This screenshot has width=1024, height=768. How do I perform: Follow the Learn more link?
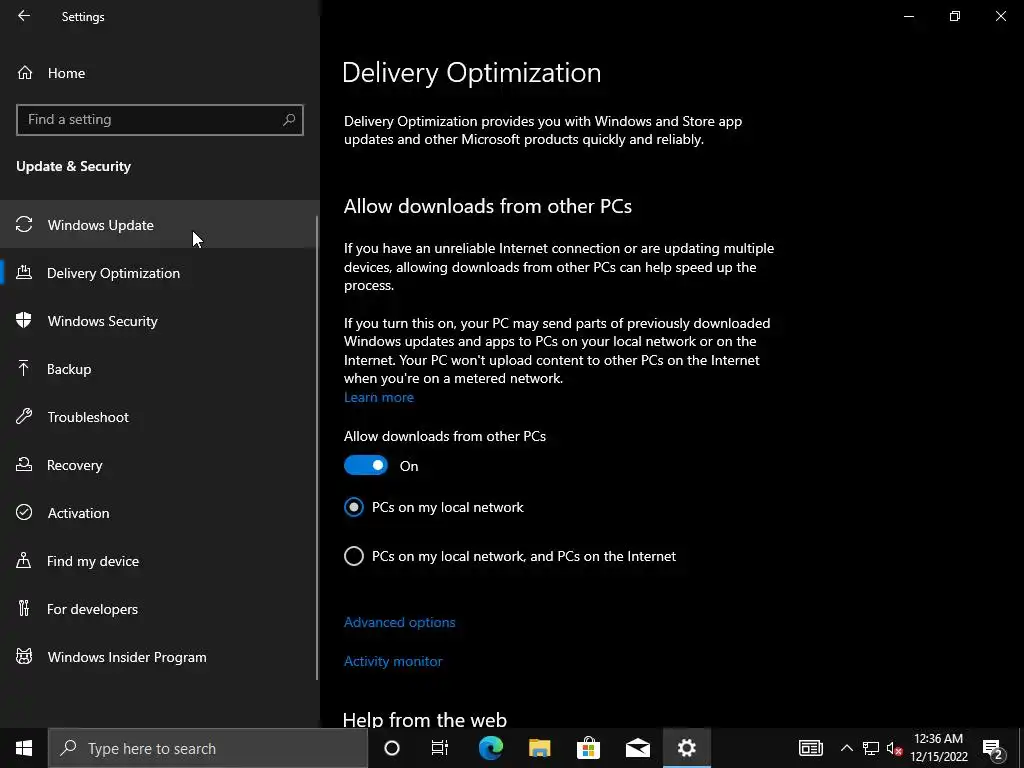(379, 397)
